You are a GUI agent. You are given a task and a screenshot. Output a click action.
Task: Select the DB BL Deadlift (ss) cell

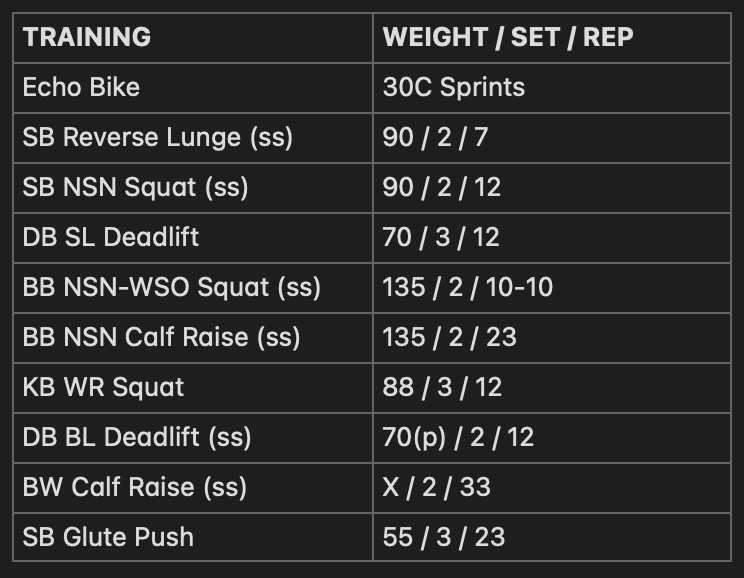click(193, 438)
